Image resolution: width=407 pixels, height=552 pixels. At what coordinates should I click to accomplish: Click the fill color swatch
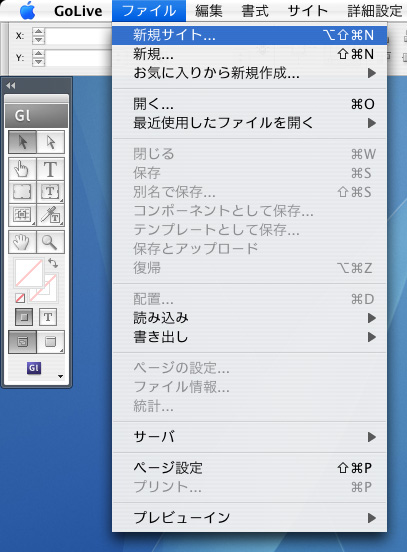28,273
